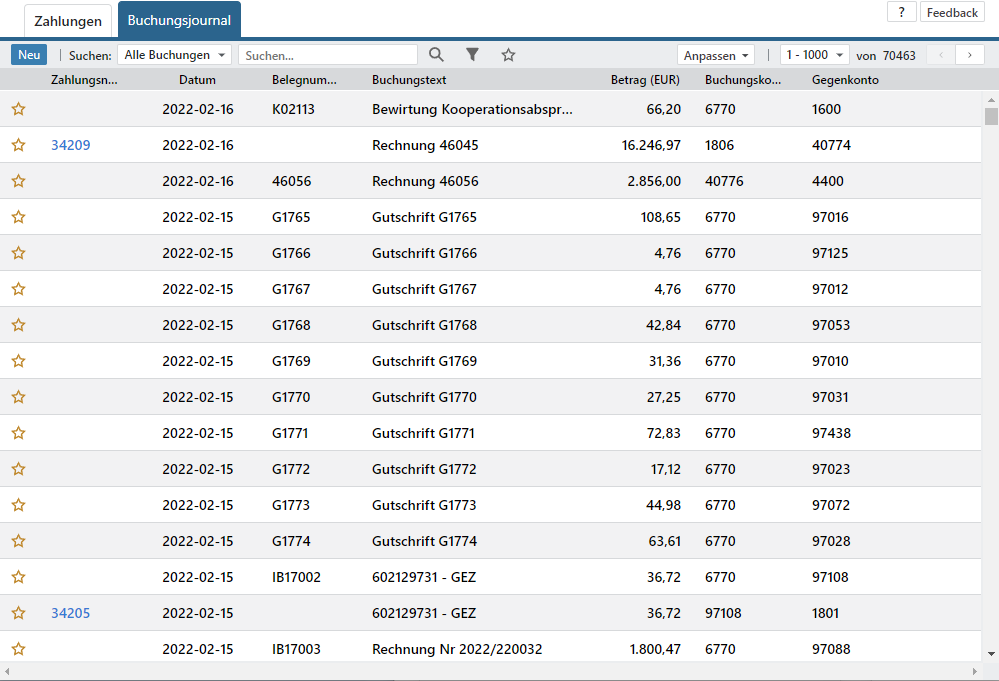Screen dimensions: 999x681
Task: Click the favorites star in the toolbar
Action: coord(508,55)
